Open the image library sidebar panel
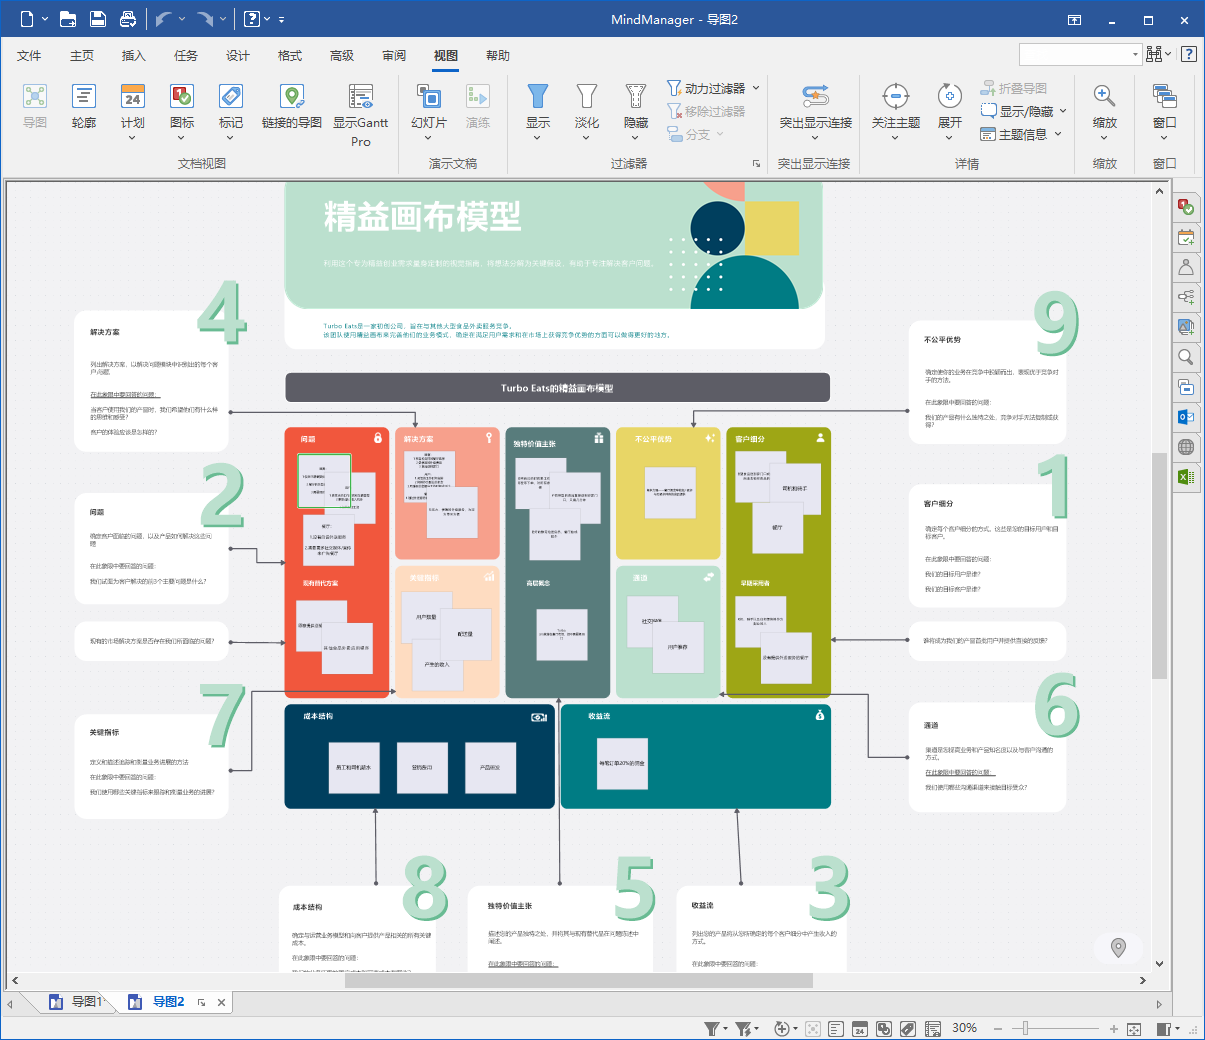The height and width of the screenshot is (1040, 1205). pyautogui.click(x=1186, y=327)
